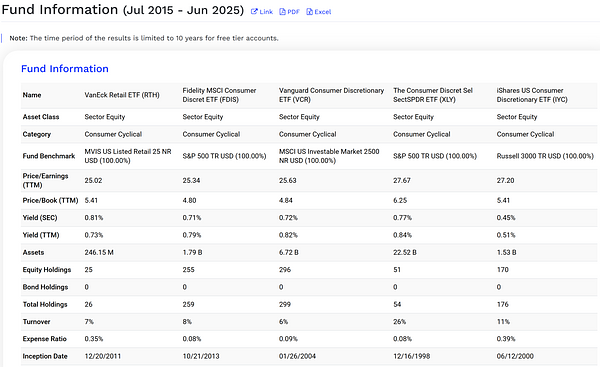Export results as PDF
The image size is (600, 367).
289,12
